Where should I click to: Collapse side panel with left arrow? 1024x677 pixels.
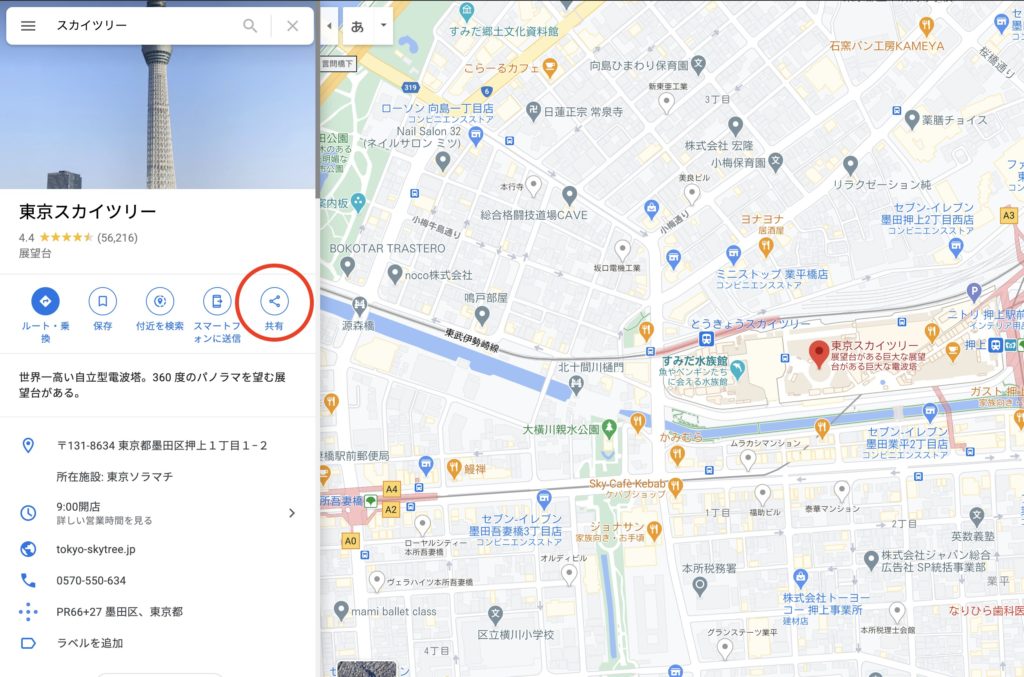click(x=329, y=26)
